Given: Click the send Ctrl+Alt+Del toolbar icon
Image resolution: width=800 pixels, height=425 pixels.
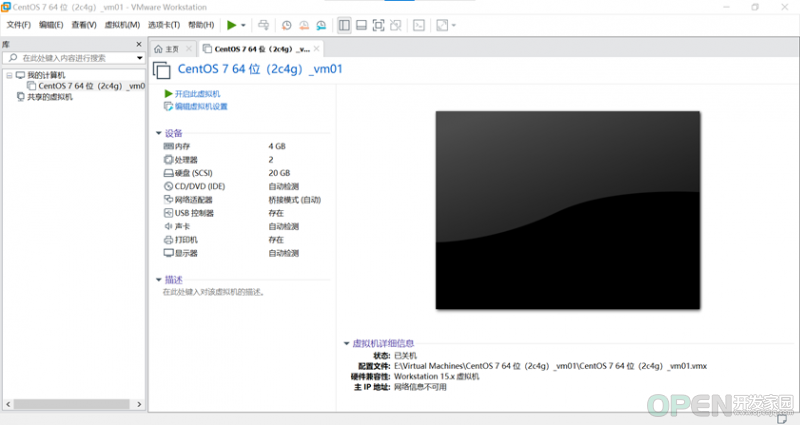Looking at the screenshot, I should [x=263, y=25].
